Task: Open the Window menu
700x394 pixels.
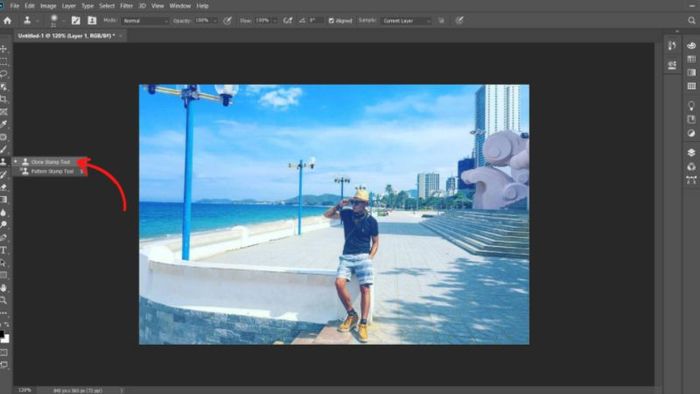Action: (180, 6)
